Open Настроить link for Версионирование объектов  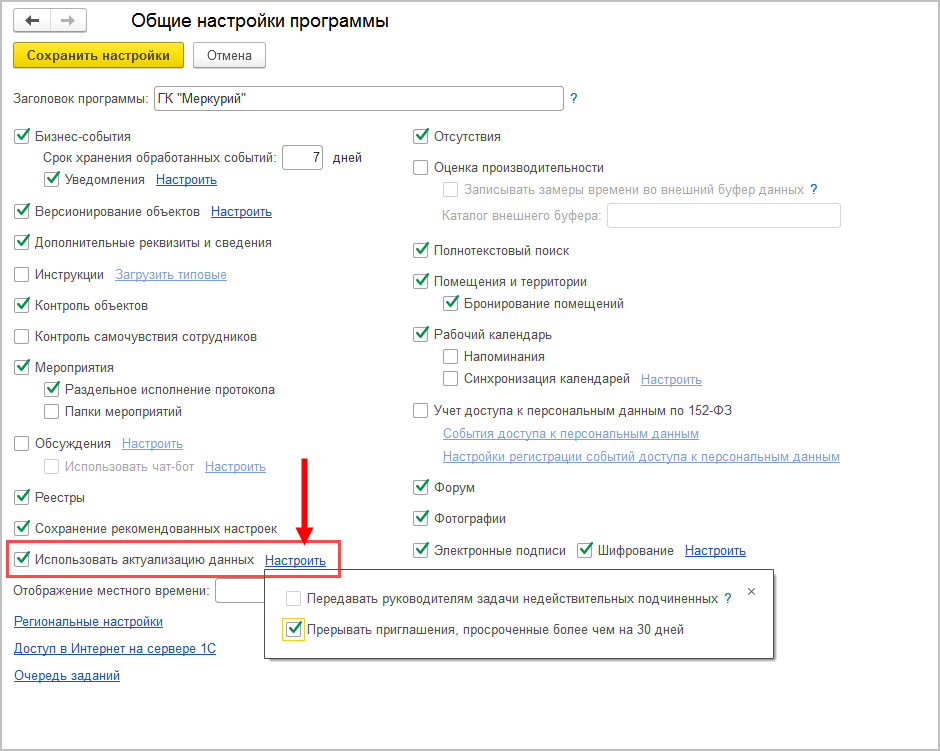(241, 211)
